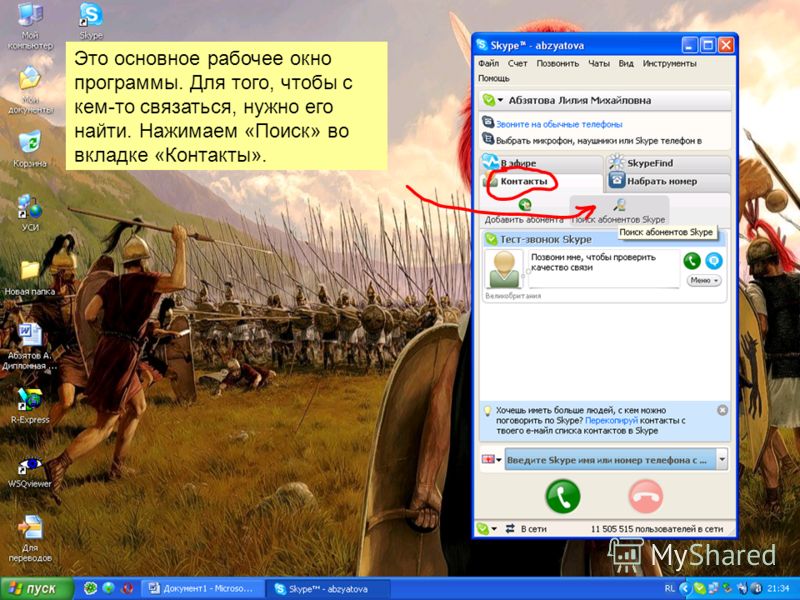This screenshot has width=800, height=600.
Task: Click the Search Skype users magnifier icon
Action: click(x=619, y=205)
